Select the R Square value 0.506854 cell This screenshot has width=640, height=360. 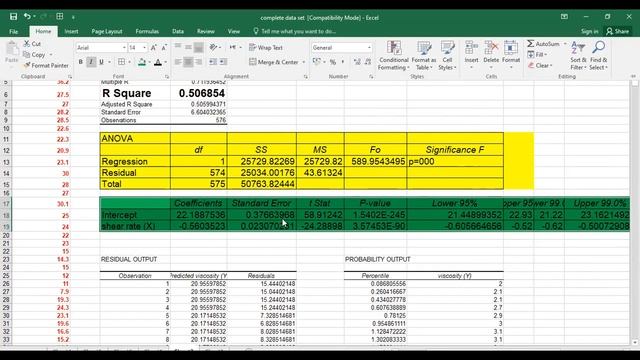199,93
